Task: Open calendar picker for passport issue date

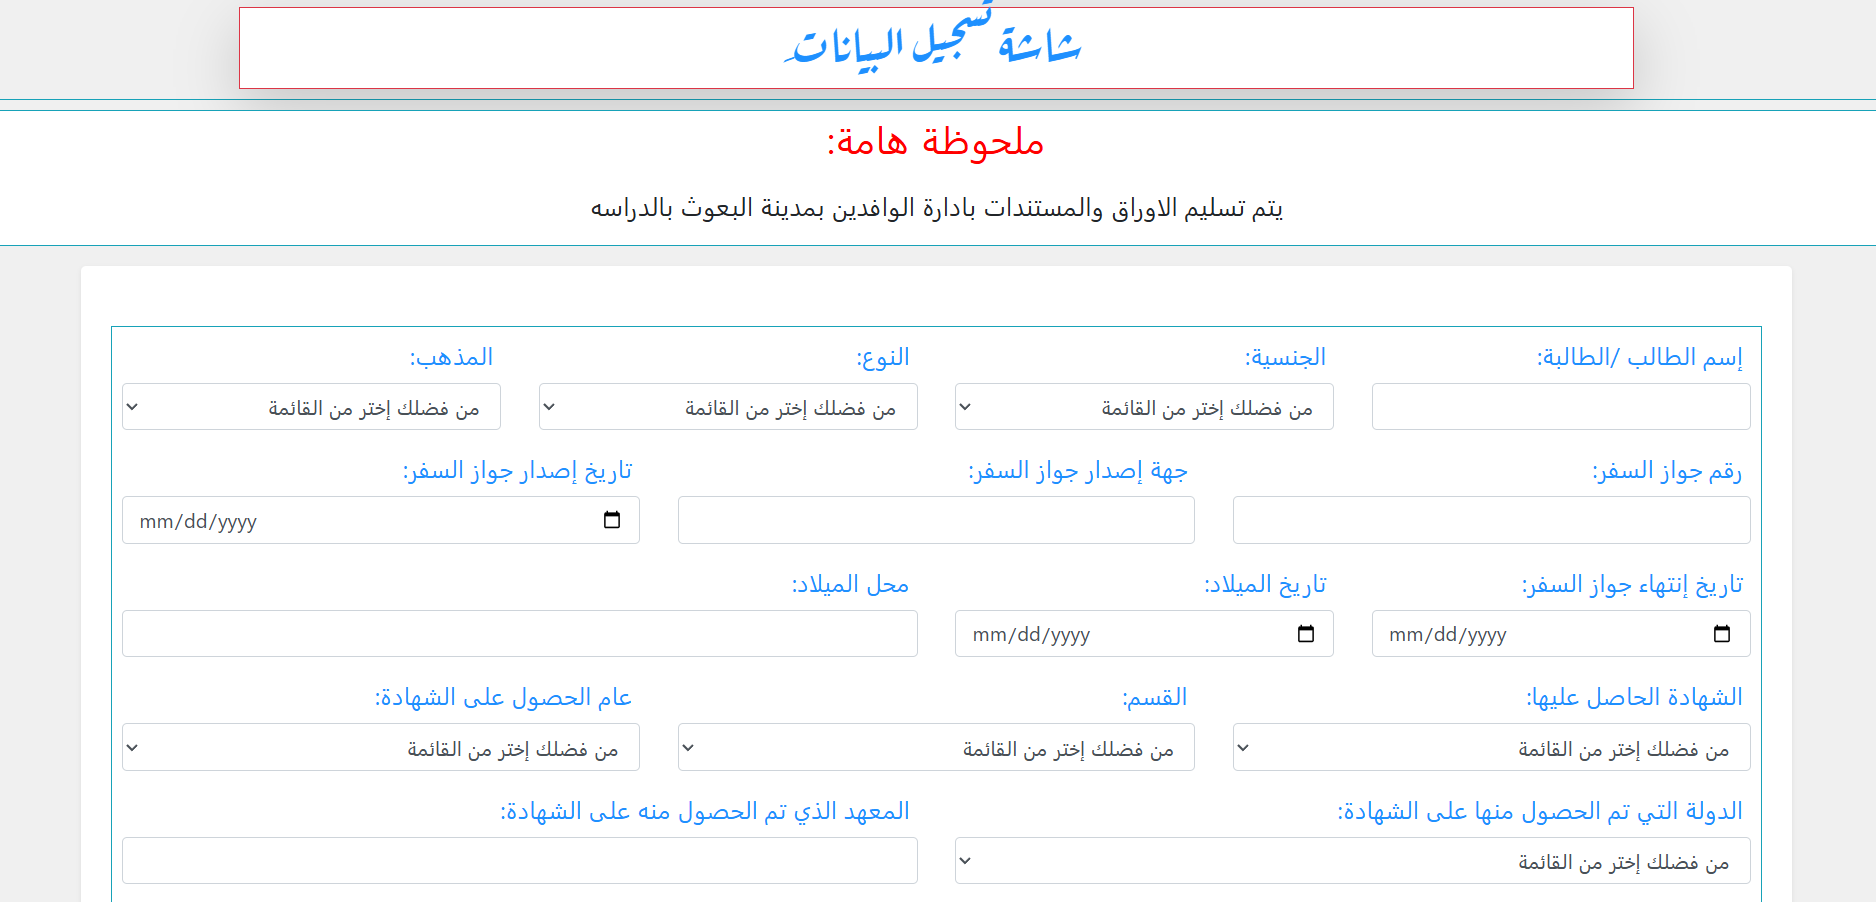Action: 612,520
